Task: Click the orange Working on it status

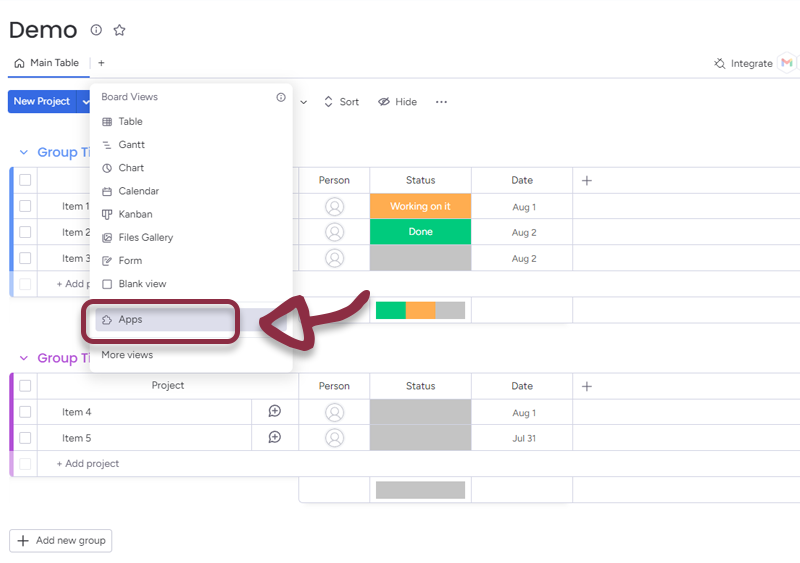Action: click(420, 206)
